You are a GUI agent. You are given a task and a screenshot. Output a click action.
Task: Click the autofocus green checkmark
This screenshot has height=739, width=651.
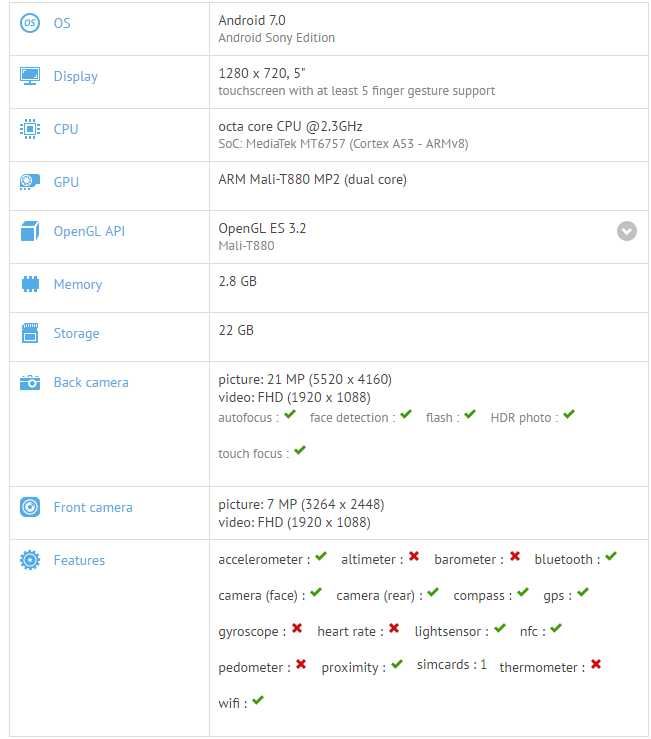point(290,415)
